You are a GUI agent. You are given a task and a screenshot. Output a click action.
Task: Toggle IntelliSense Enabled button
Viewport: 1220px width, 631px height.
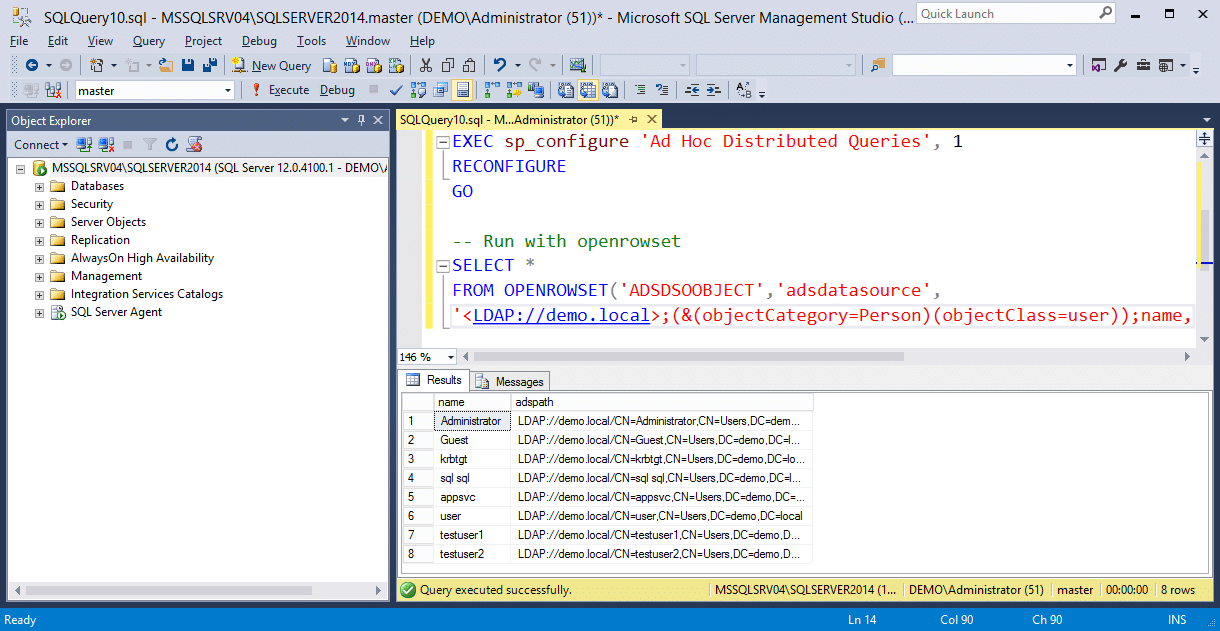point(462,90)
